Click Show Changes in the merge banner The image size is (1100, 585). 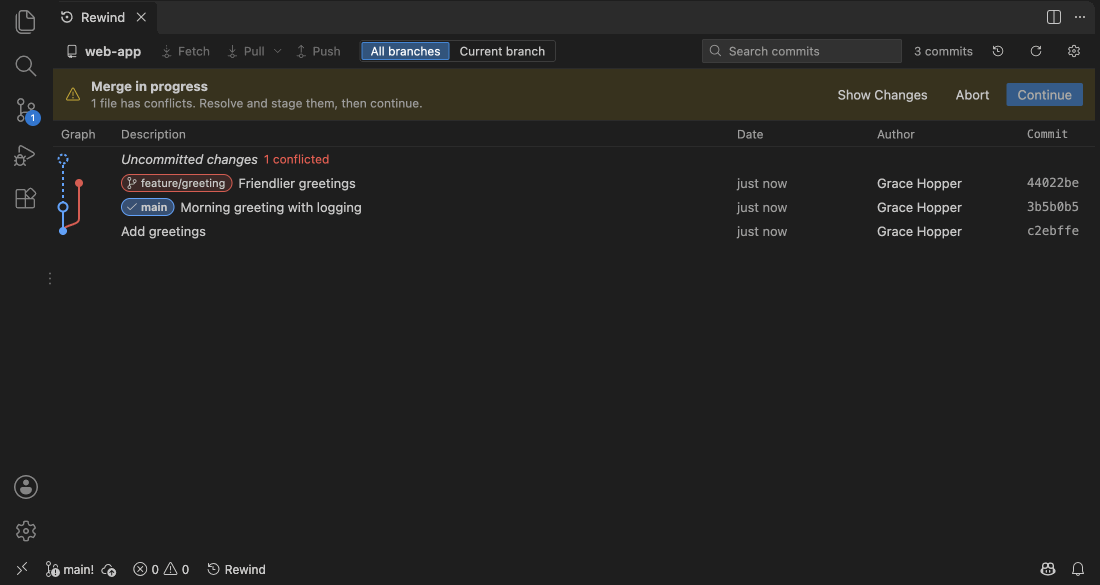tap(883, 95)
